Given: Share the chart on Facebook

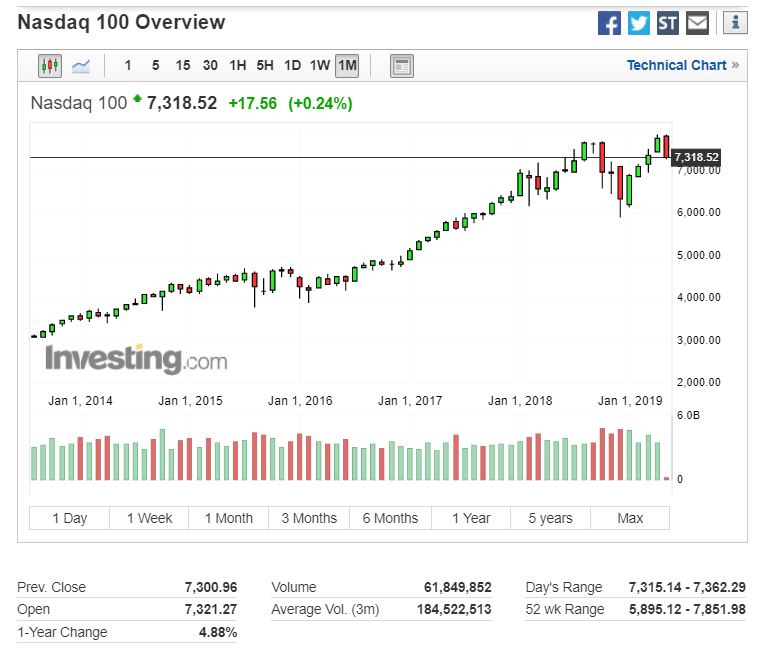Looking at the screenshot, I should coord(609,23).
